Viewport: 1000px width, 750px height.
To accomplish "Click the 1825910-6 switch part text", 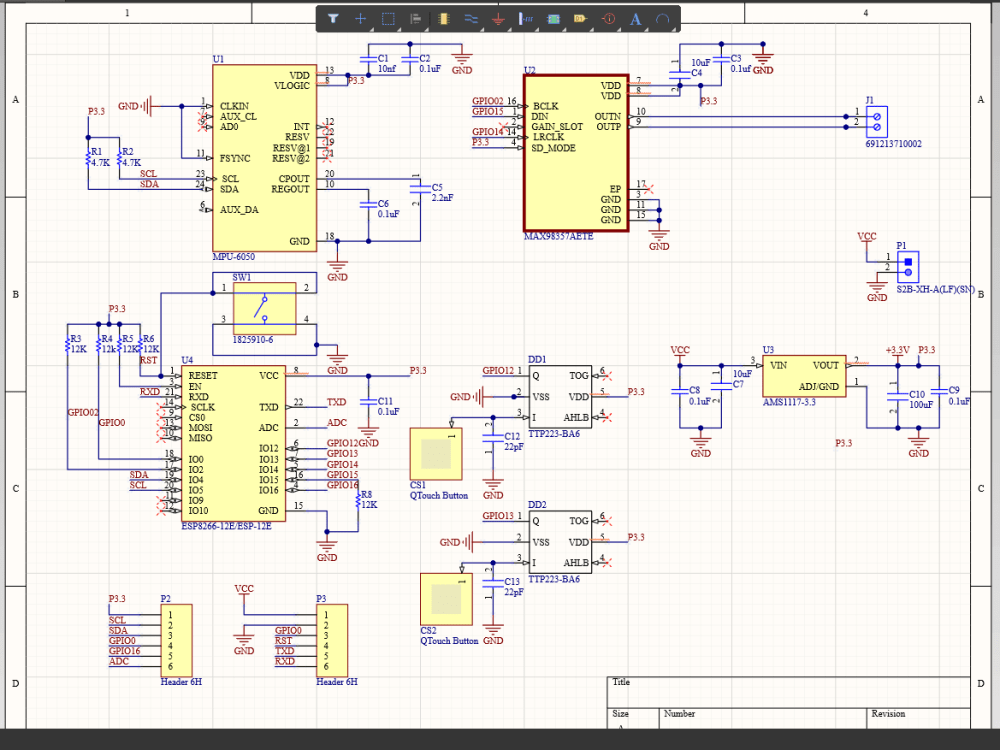I will [x=253, y=339].
